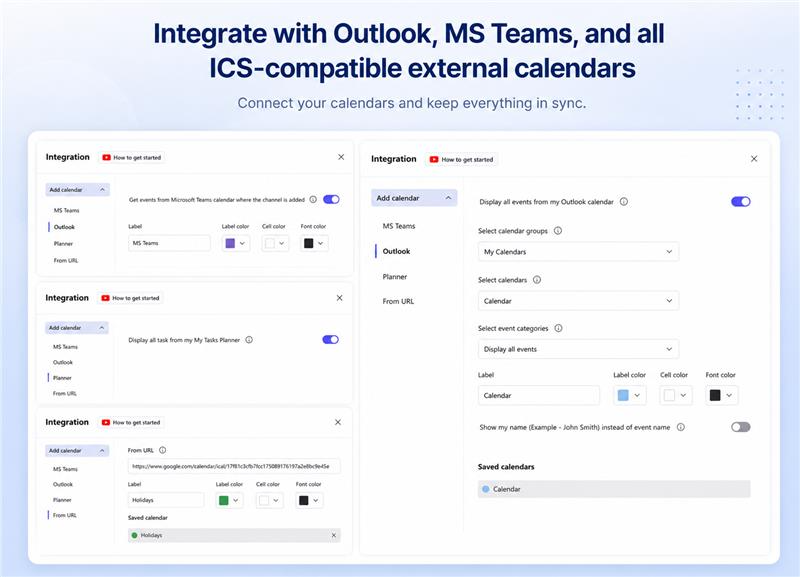This screenshot has height=577, width=800.
Task: Enable Show my name instead of event name
Action: 740,427
